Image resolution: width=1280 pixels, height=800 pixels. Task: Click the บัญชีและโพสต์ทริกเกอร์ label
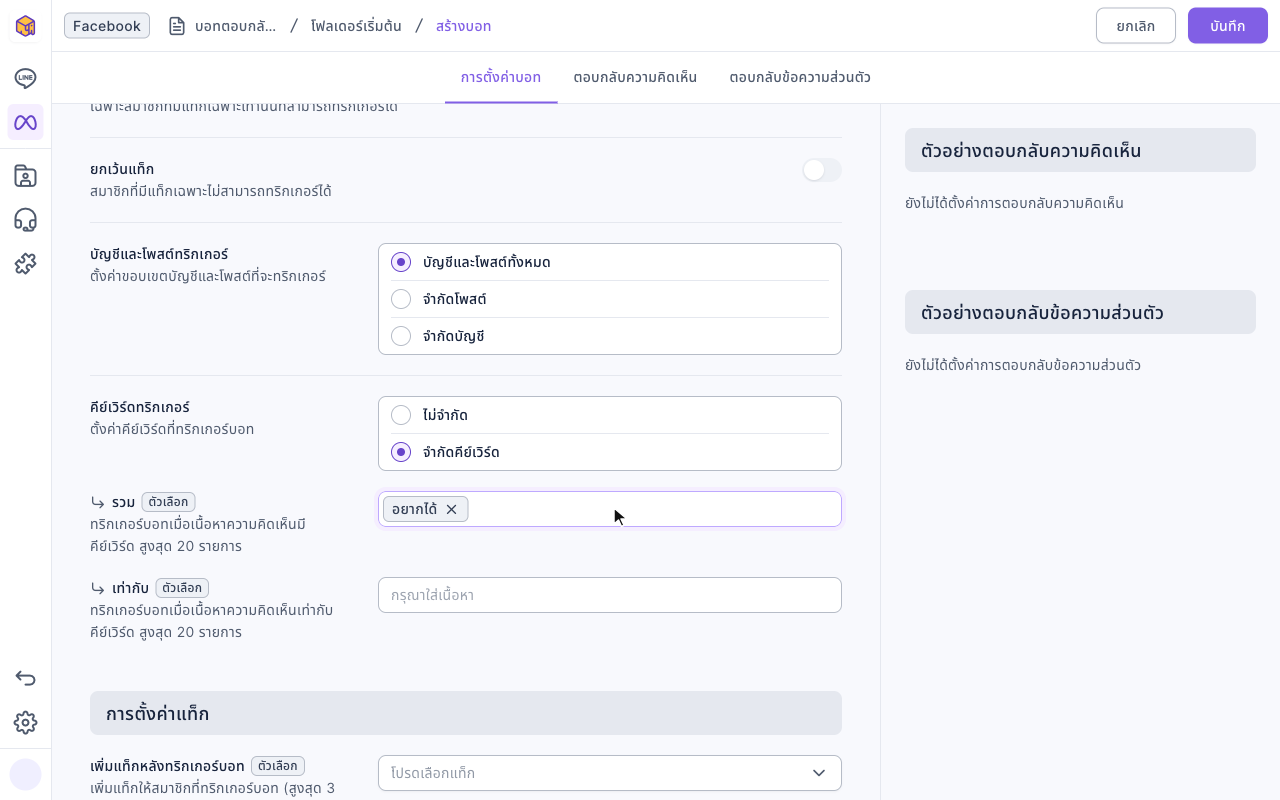tap(159, 254)
